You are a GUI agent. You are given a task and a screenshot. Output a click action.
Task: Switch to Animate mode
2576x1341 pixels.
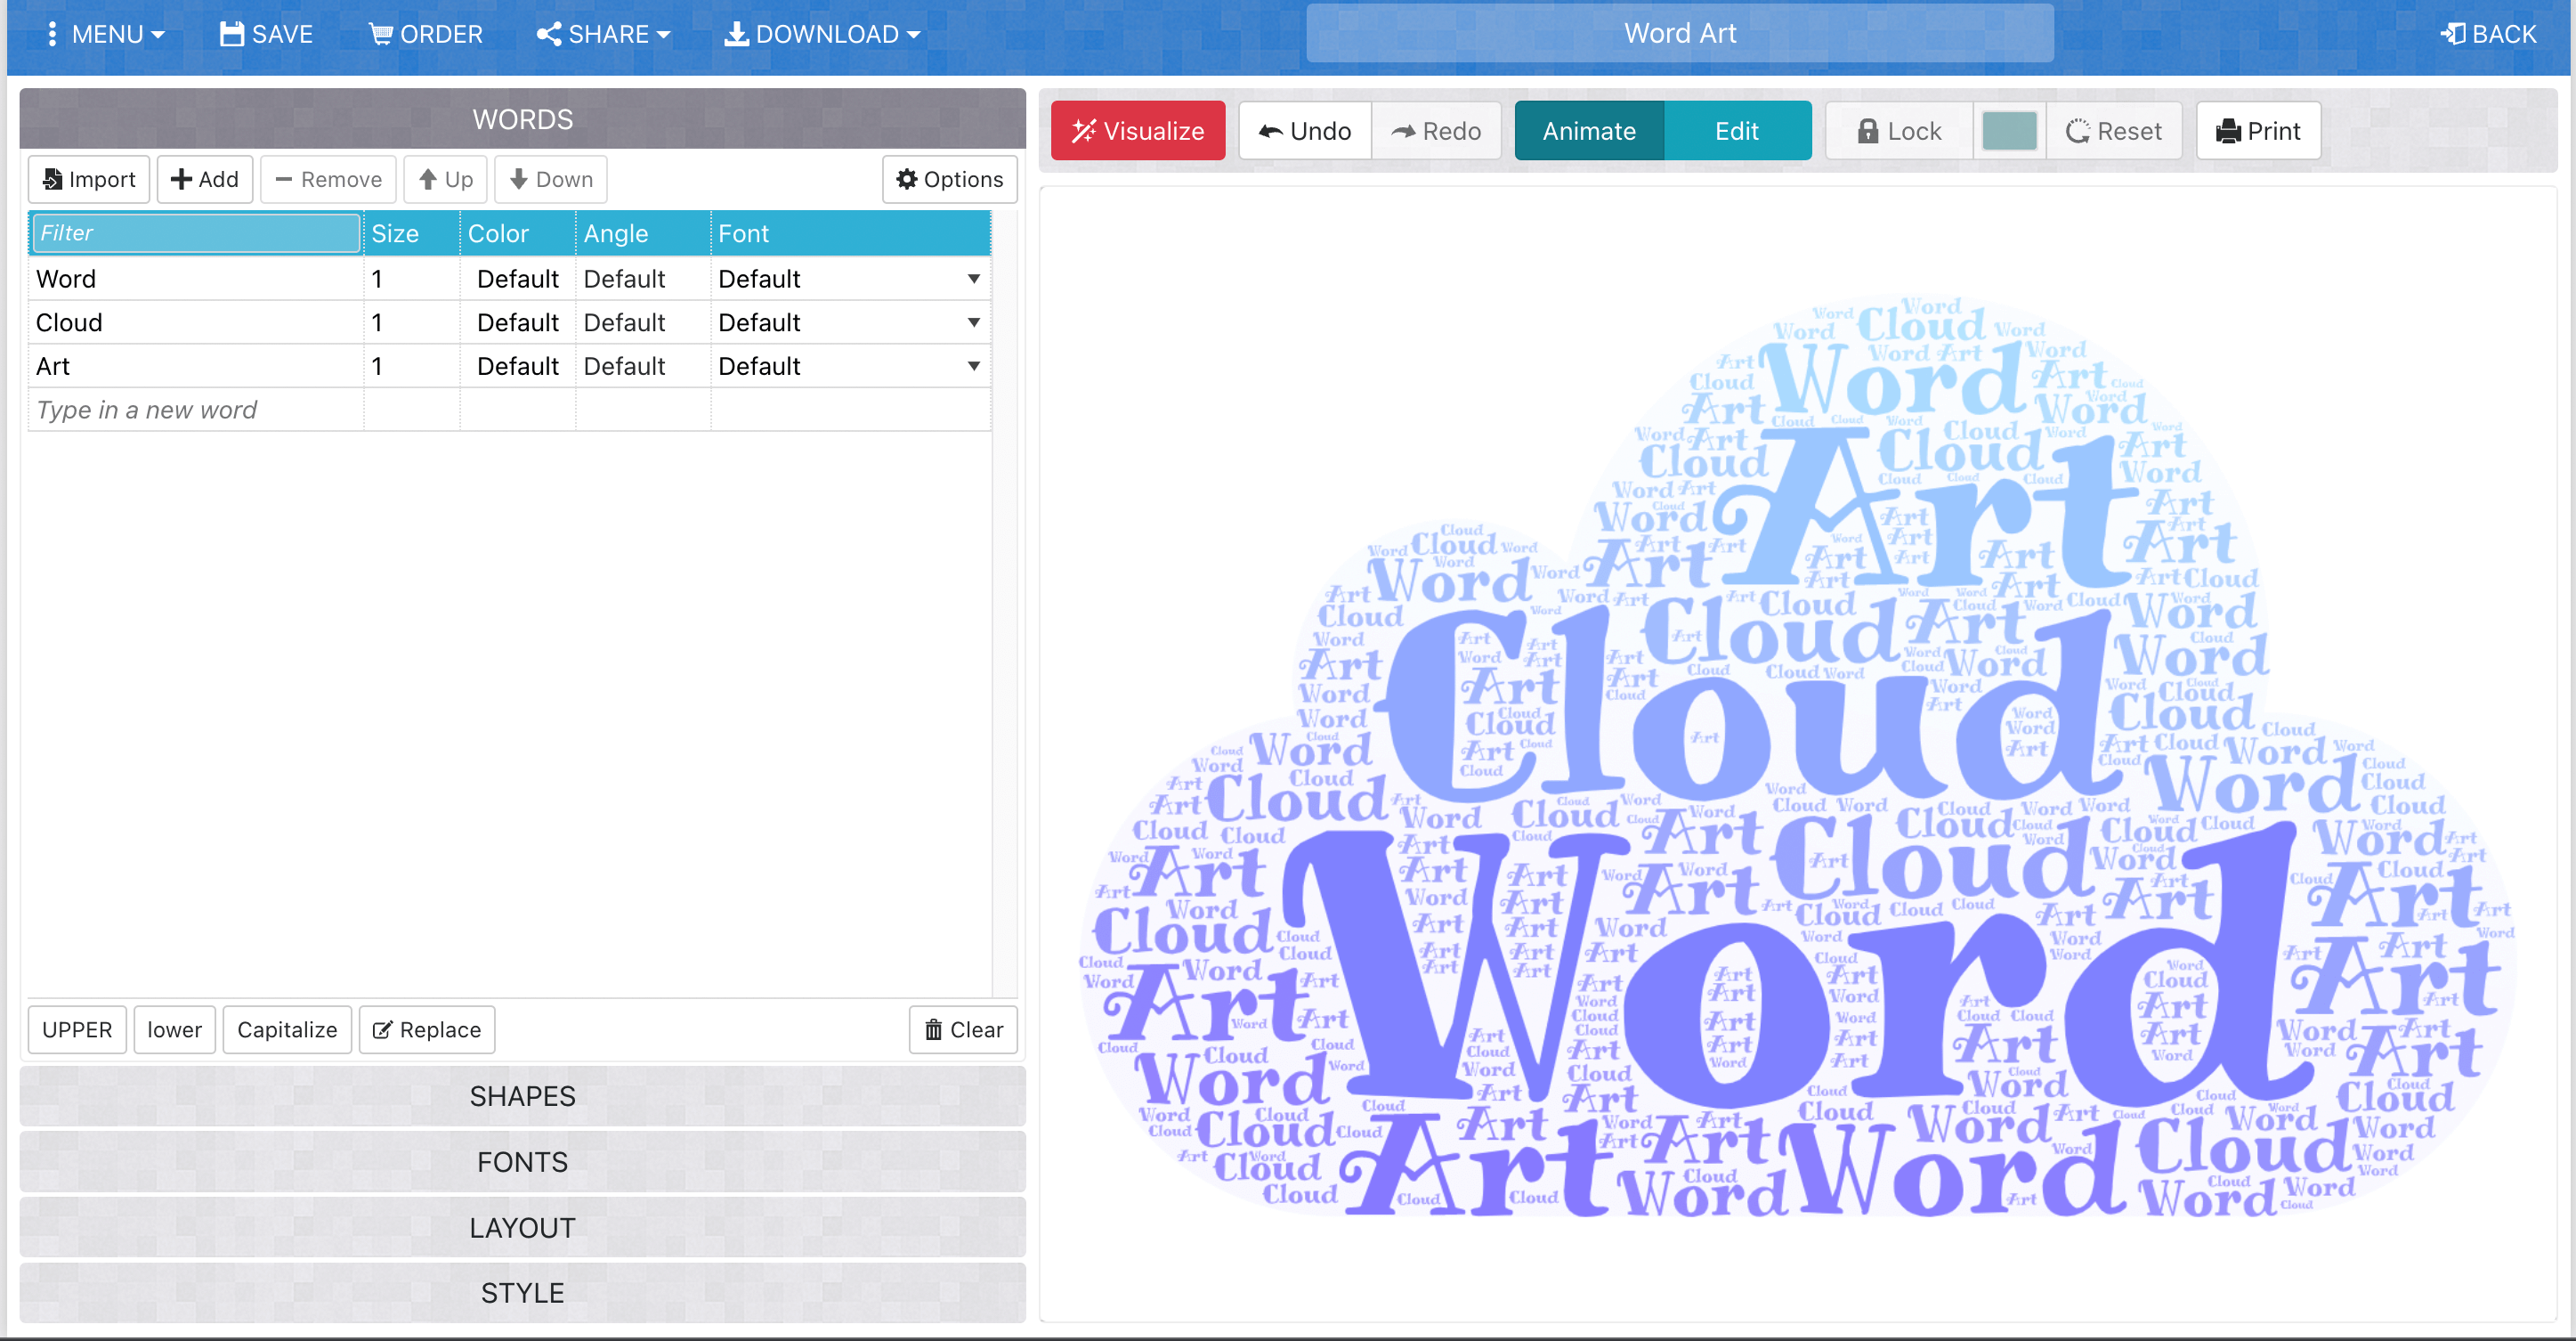coord(1588,131)
